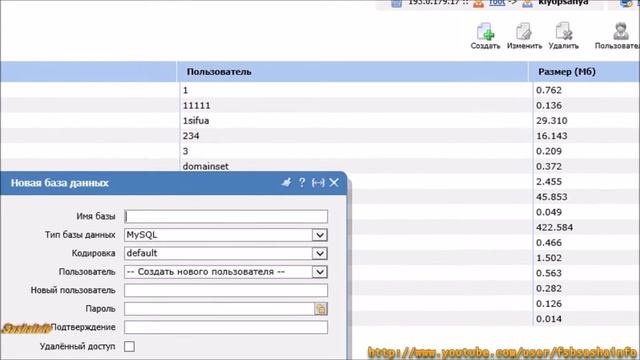Screen dimensions: 640x360
Task: Close the Новая база данных dialog
Action: [x=334, y=182]
